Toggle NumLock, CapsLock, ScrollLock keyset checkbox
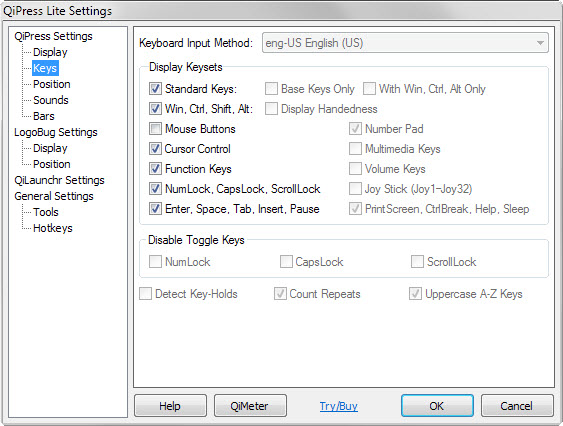Screen dimensions: 563x426 click(155, 189)
